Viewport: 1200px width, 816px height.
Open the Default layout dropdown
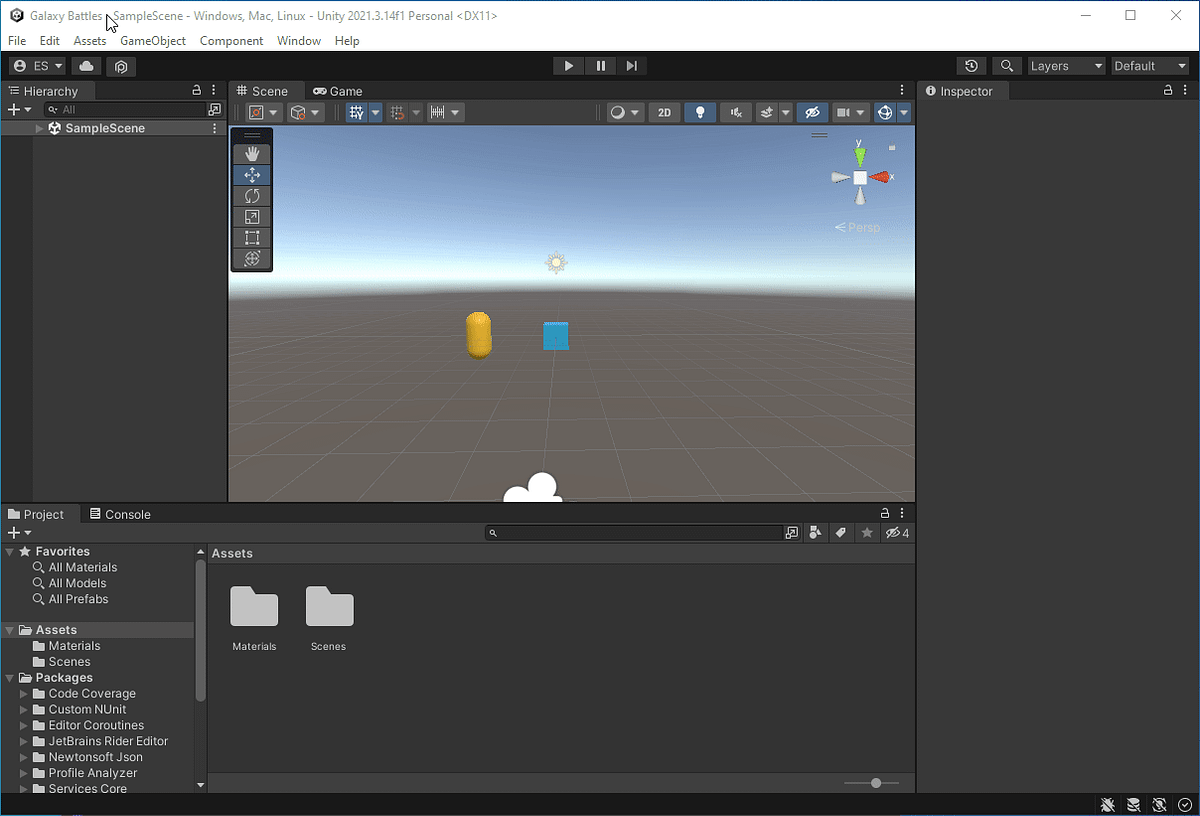pyautogui.click(x=1150, y=65)
